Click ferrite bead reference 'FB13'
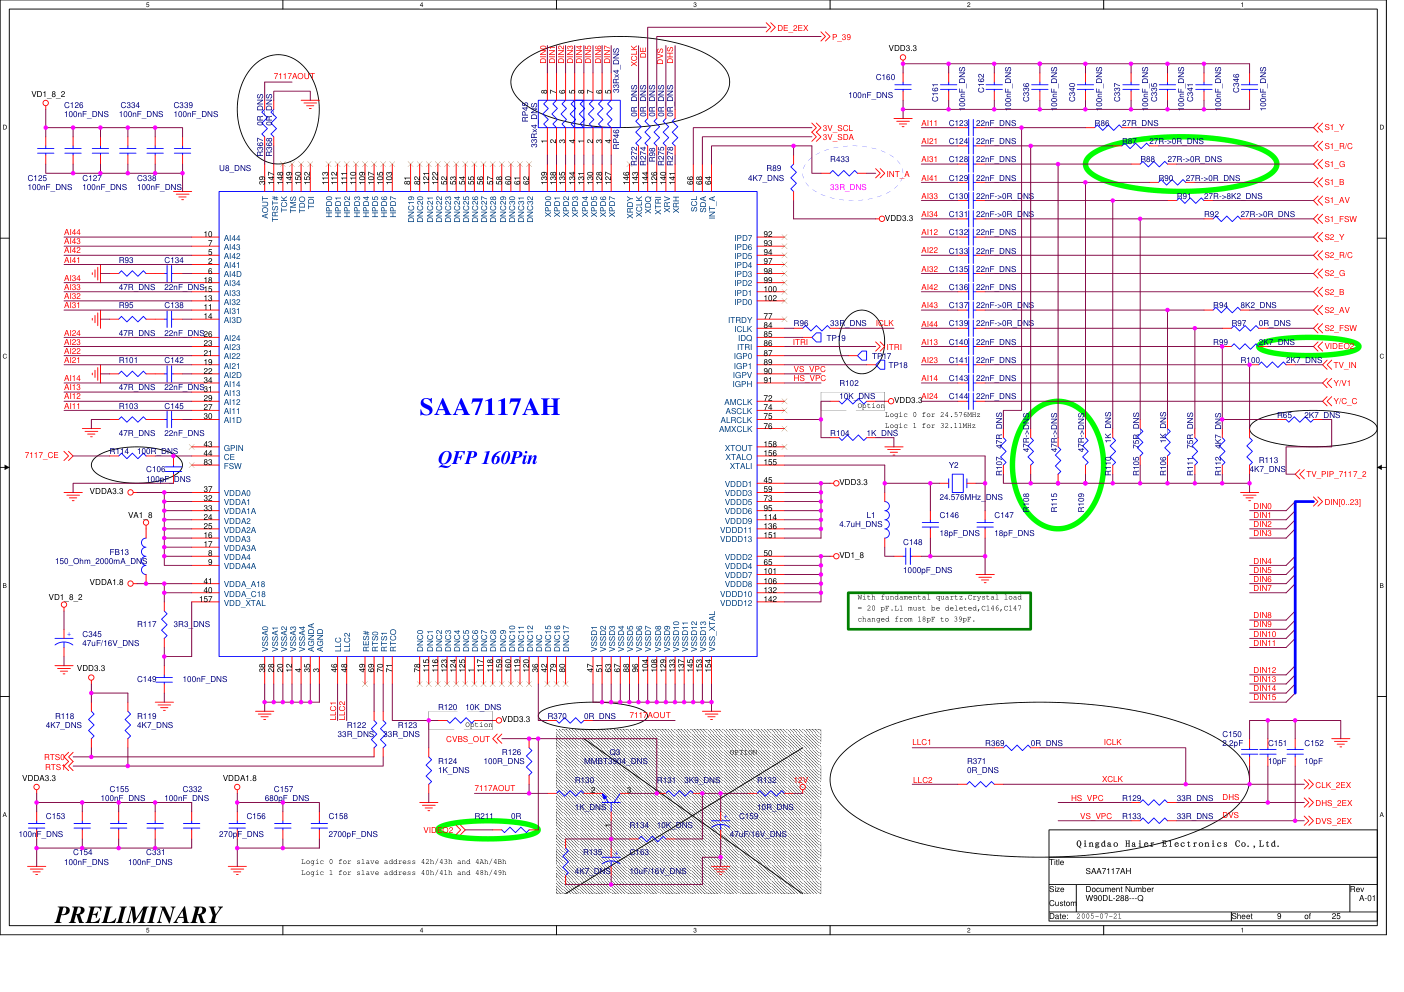The width and height of the screenshot is (1404, 992). click(x=119, y=552)
